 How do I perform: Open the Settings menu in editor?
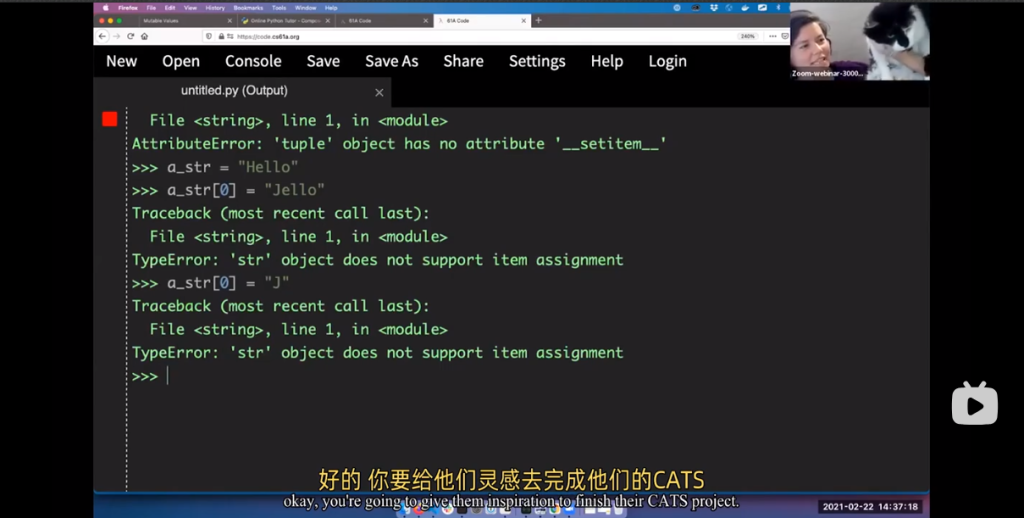tap(537, 61)
